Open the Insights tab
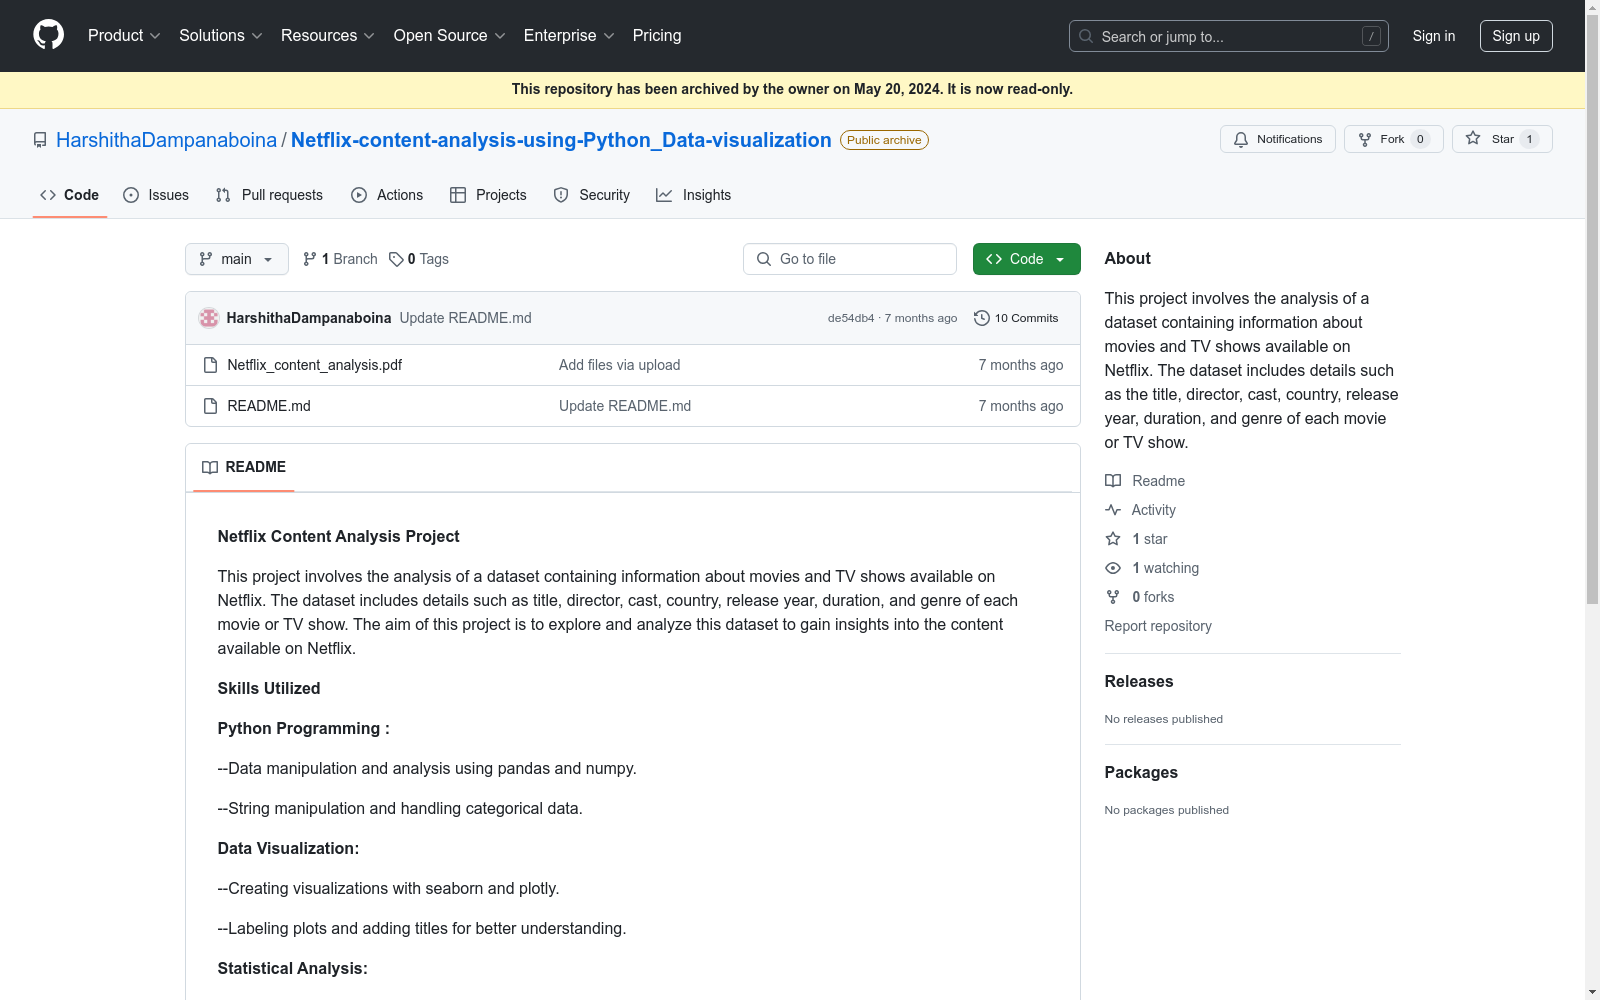The height and width of the screenshot is (1000, 1600). (x=694, y=195)
